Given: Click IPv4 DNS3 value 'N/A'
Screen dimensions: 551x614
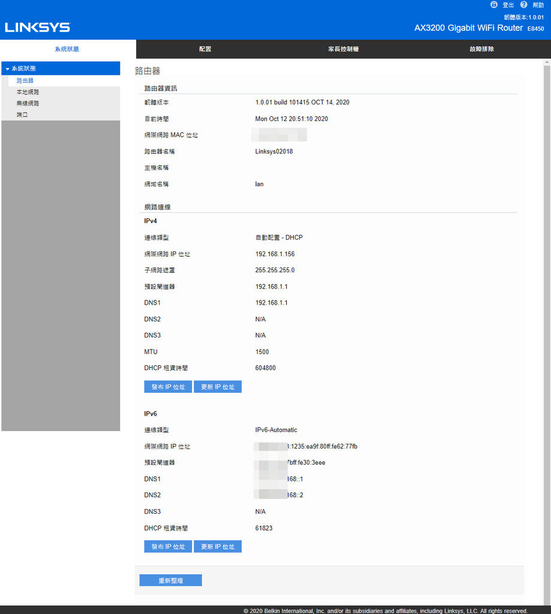Looking at the screenshot, I should click(x=260, y=335).
